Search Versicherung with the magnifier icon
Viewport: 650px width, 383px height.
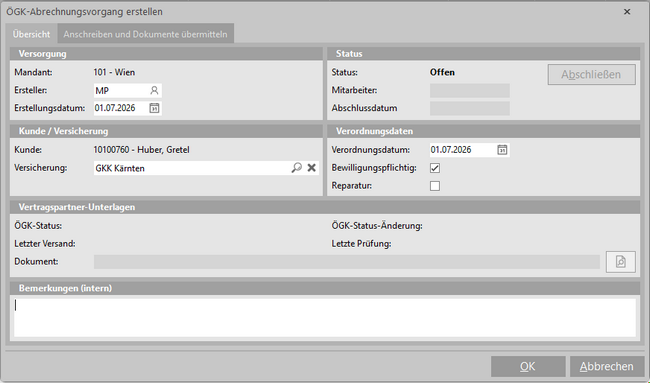coord(296,168)
